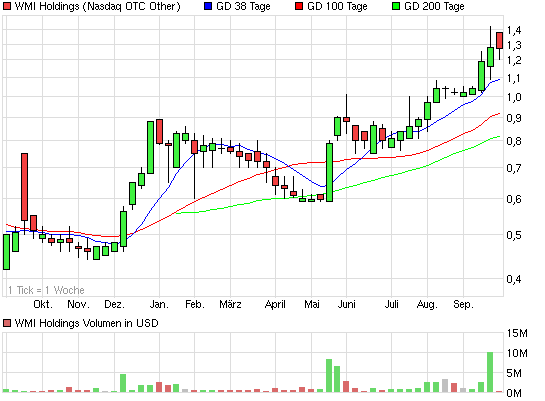Screen dimensions: 545x401
Task: Click the 'April' axis label
Action: (275, 304)
